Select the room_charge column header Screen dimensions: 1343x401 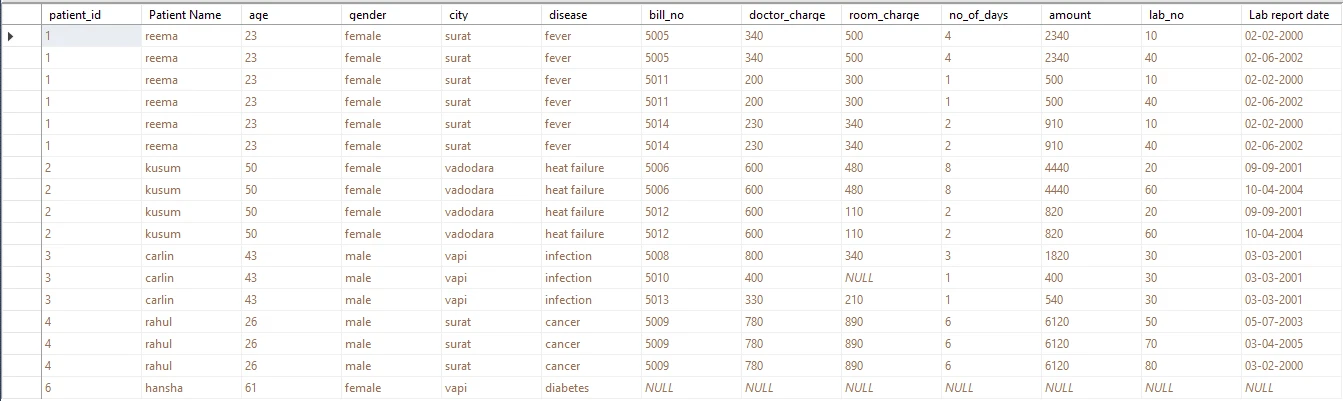point(884,15)
